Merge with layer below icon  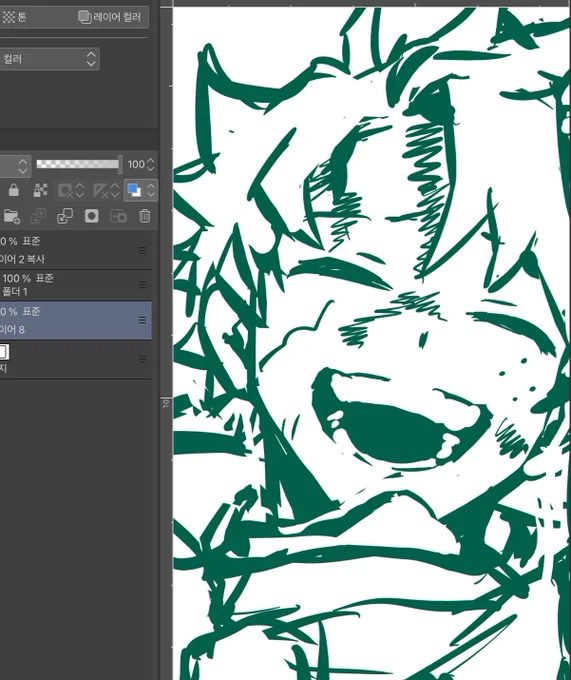click(x=65, y=216)
